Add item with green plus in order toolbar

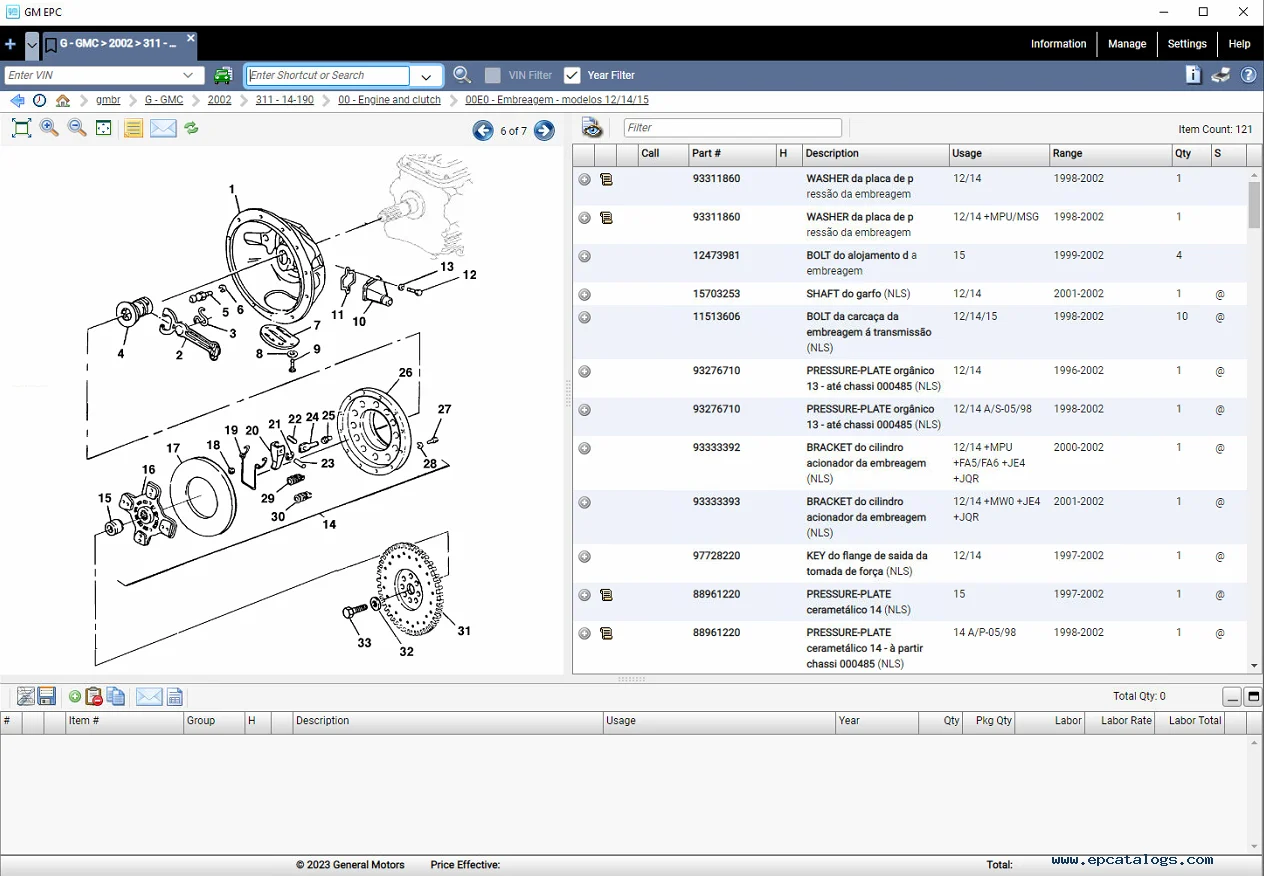(75, 697)
